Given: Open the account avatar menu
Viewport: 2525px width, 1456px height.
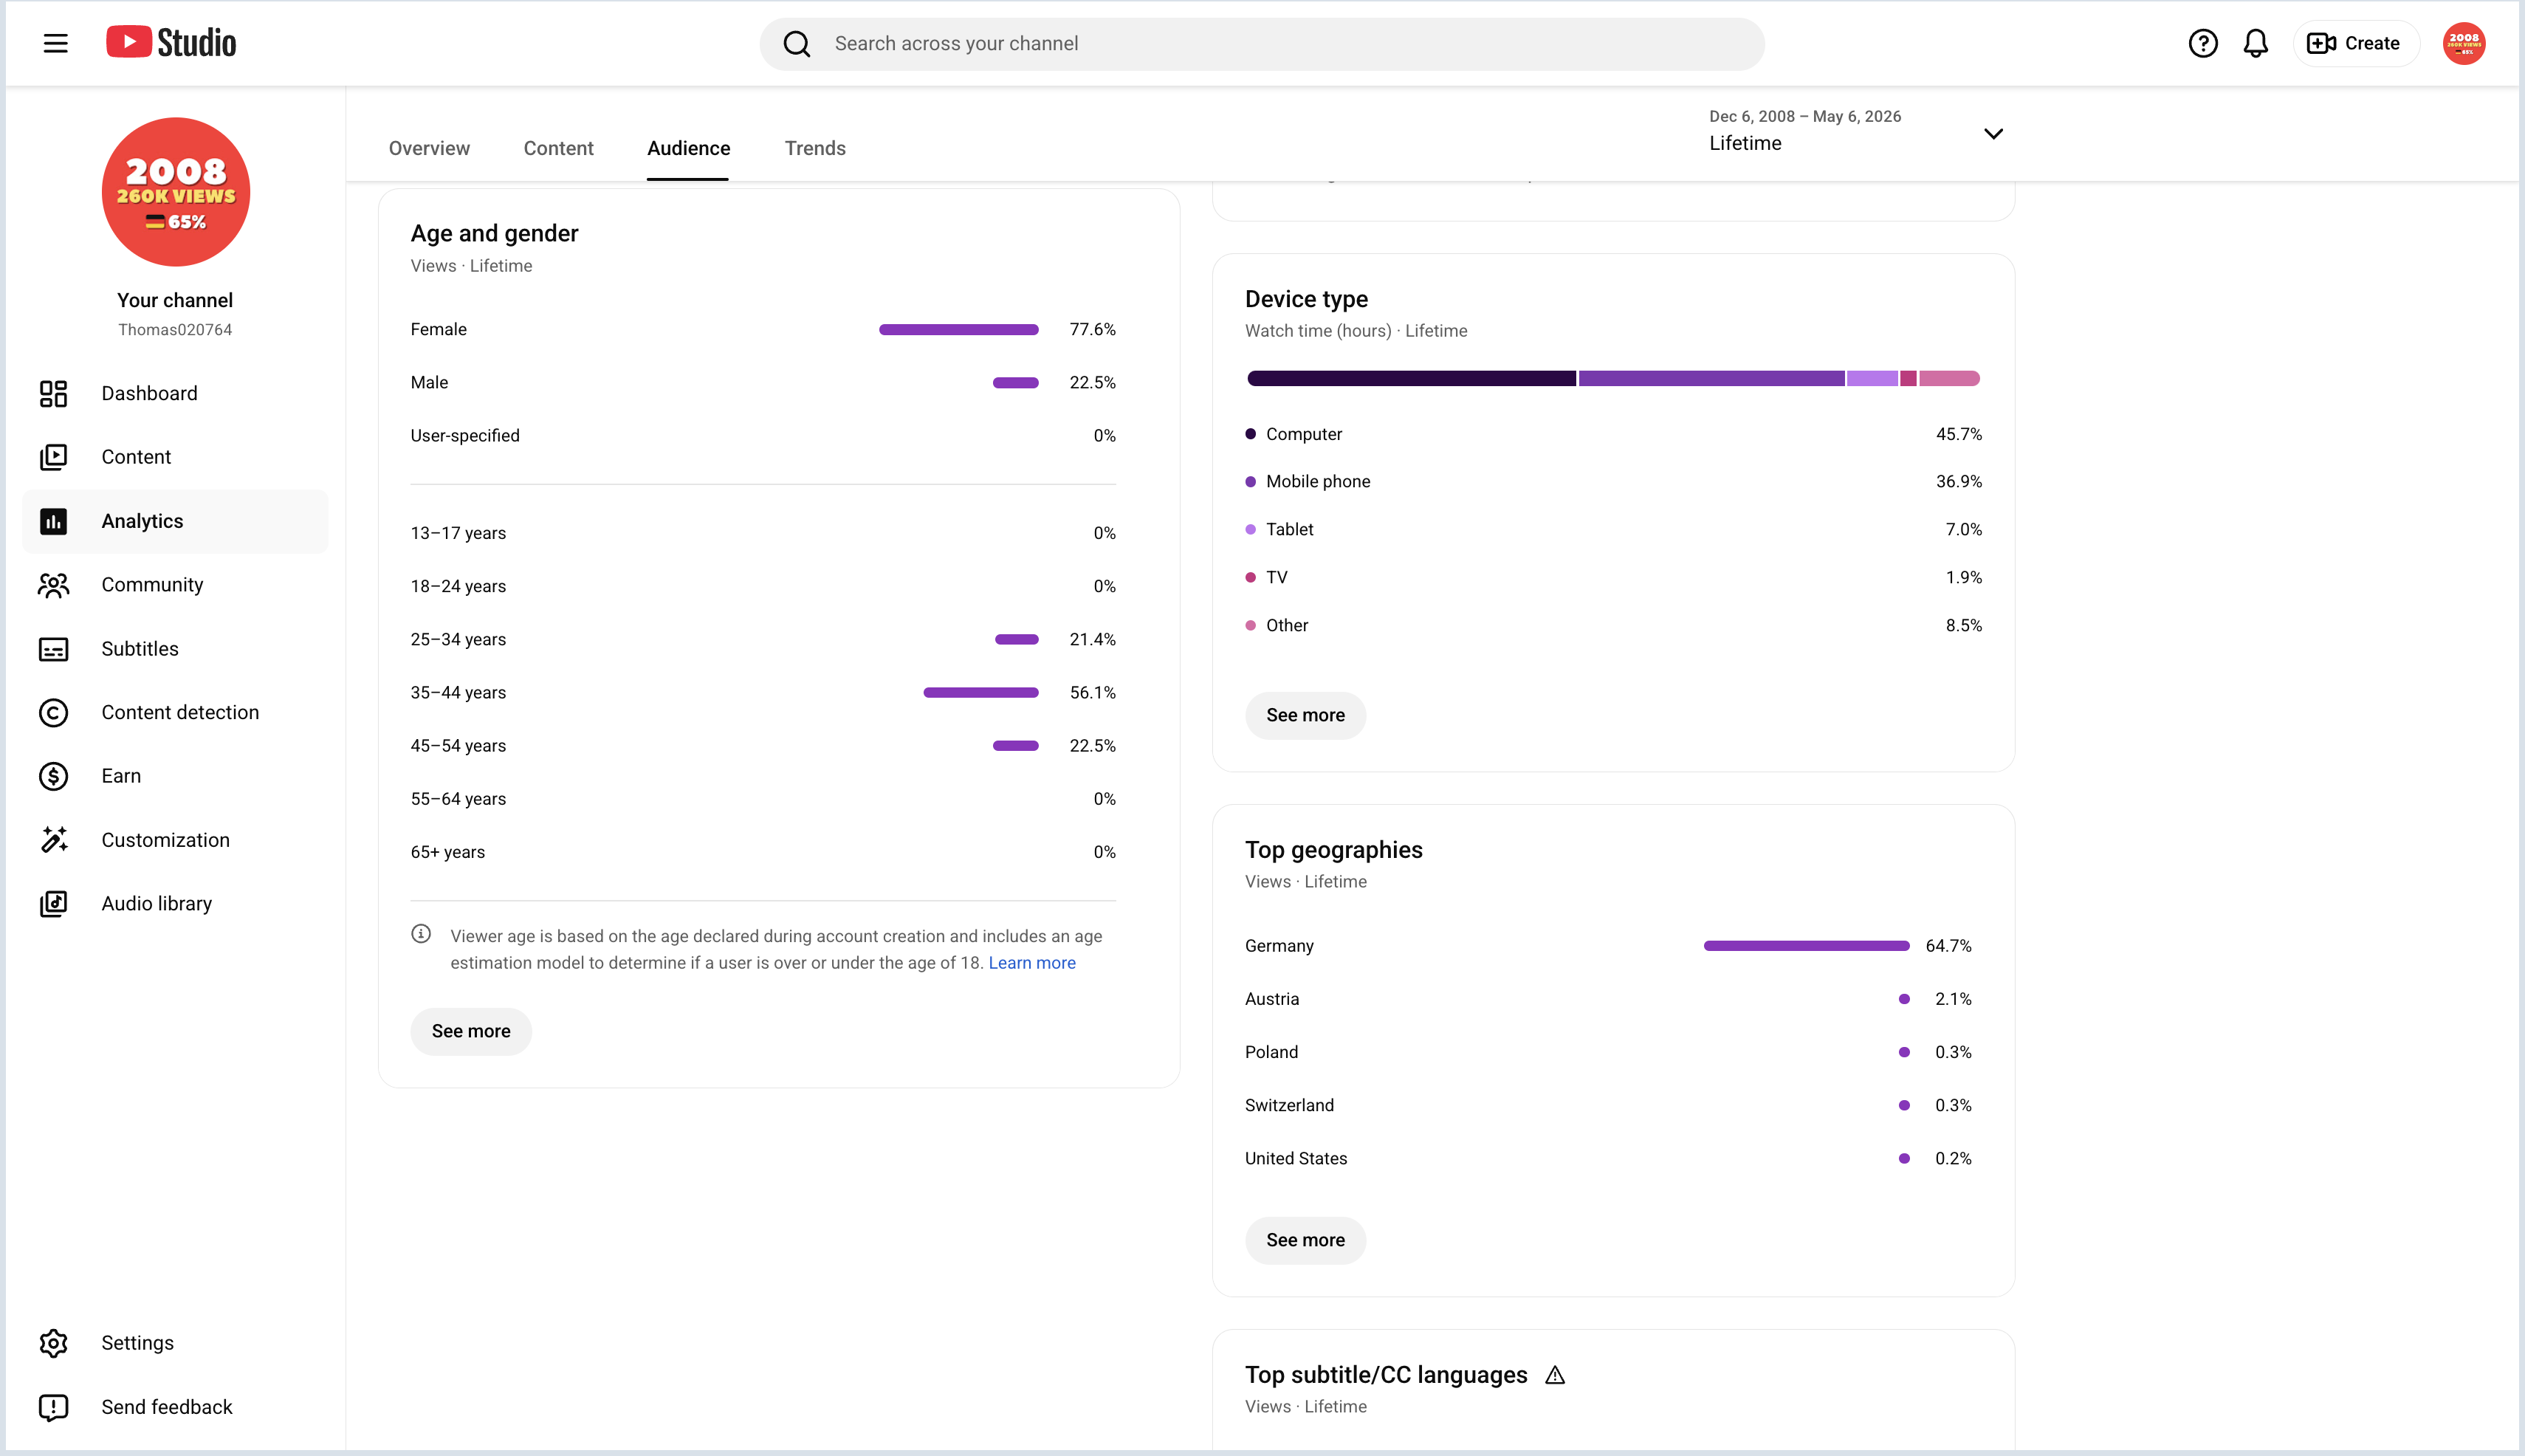Looking at the screenshot, I should 2464,43.
